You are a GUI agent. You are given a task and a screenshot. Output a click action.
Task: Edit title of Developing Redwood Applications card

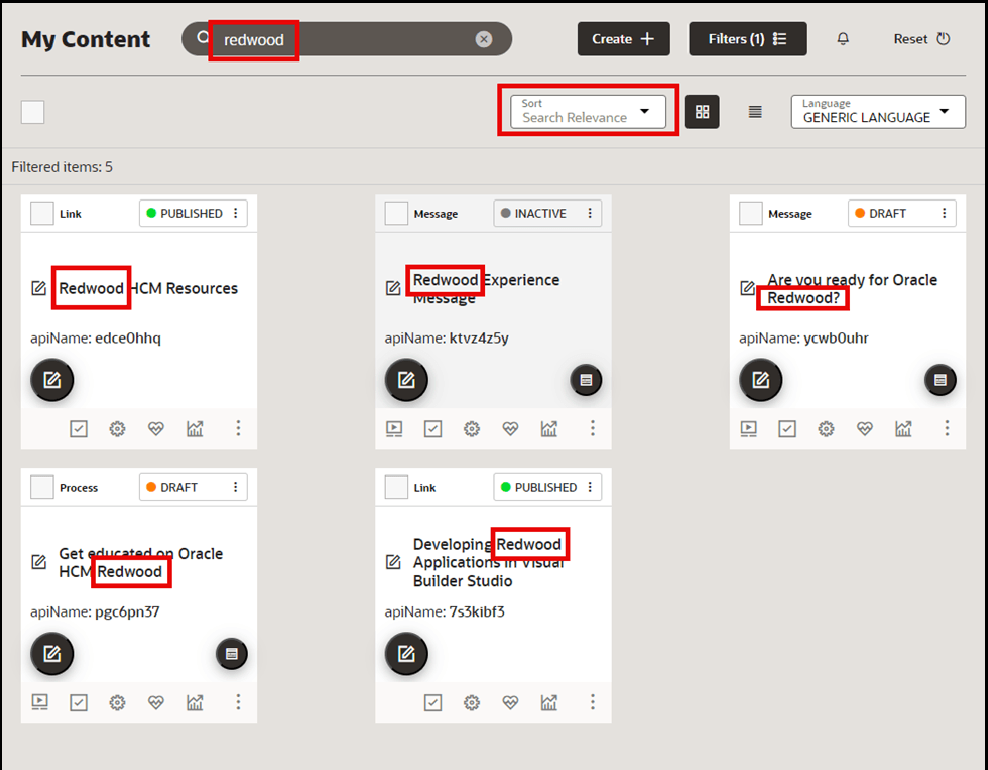pos(393,561)
